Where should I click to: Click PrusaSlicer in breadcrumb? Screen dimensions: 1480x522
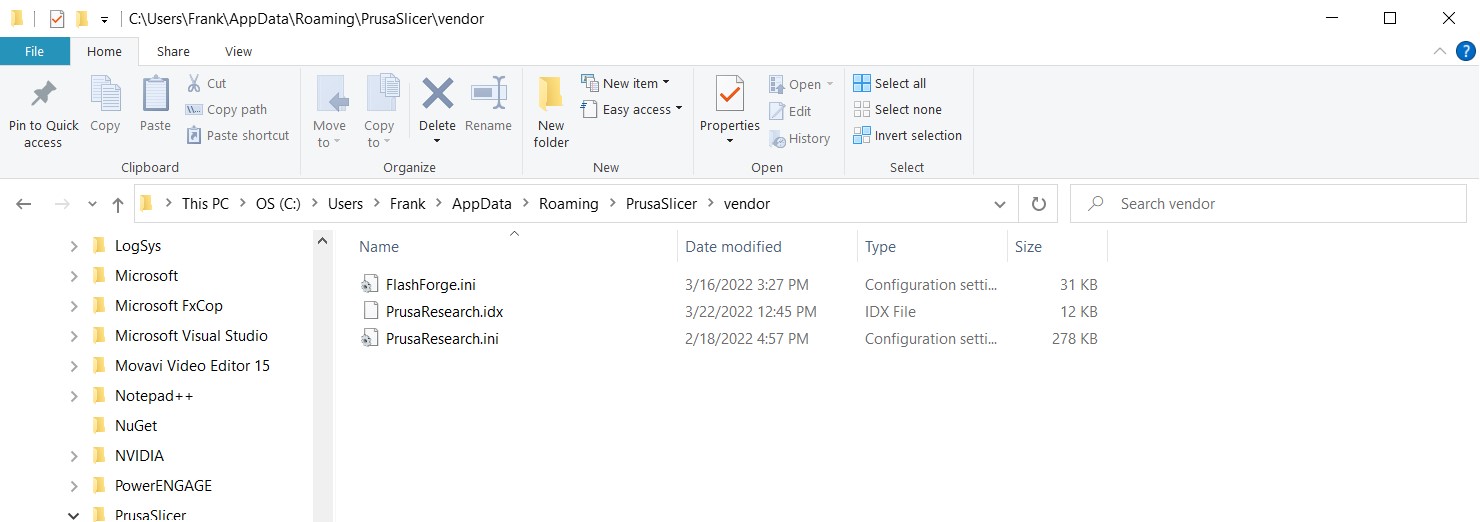coord(661,204)
